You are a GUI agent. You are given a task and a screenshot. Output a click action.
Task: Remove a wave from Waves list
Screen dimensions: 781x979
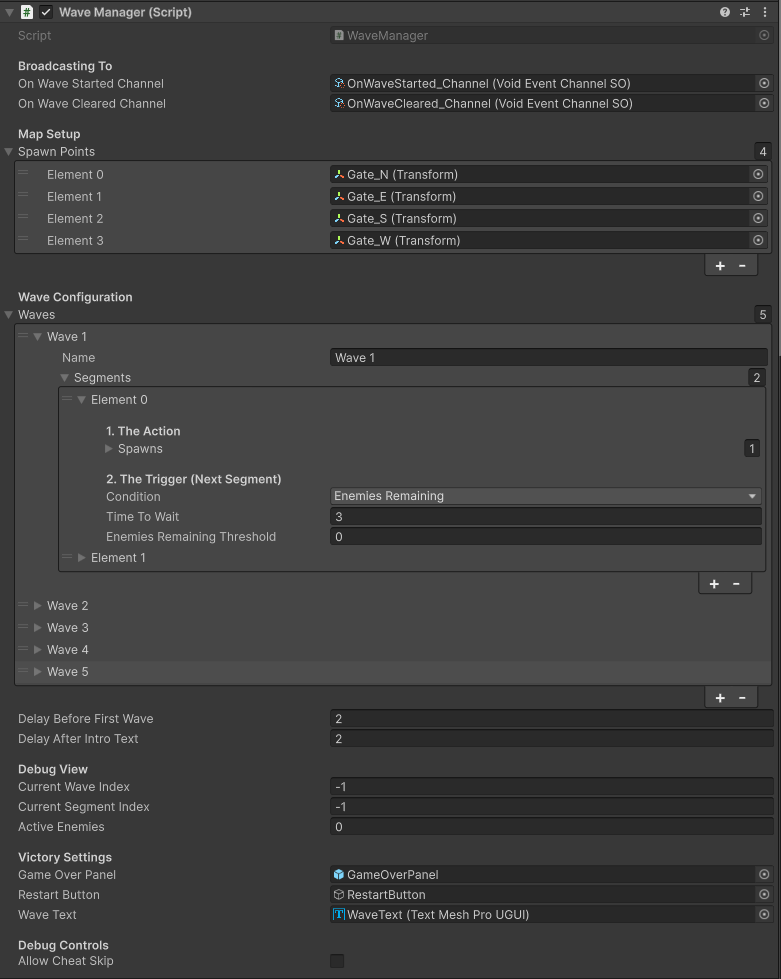(742, 698)
